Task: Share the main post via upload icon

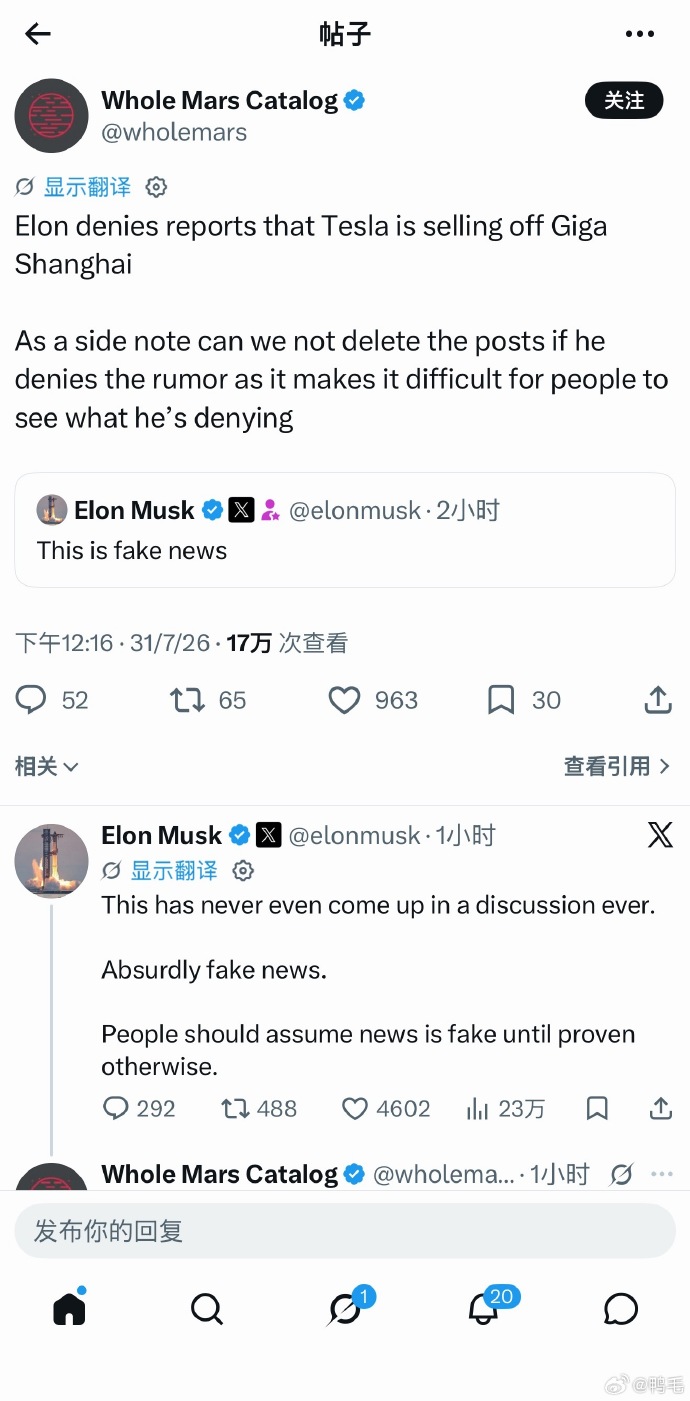Action: (658, 700)
